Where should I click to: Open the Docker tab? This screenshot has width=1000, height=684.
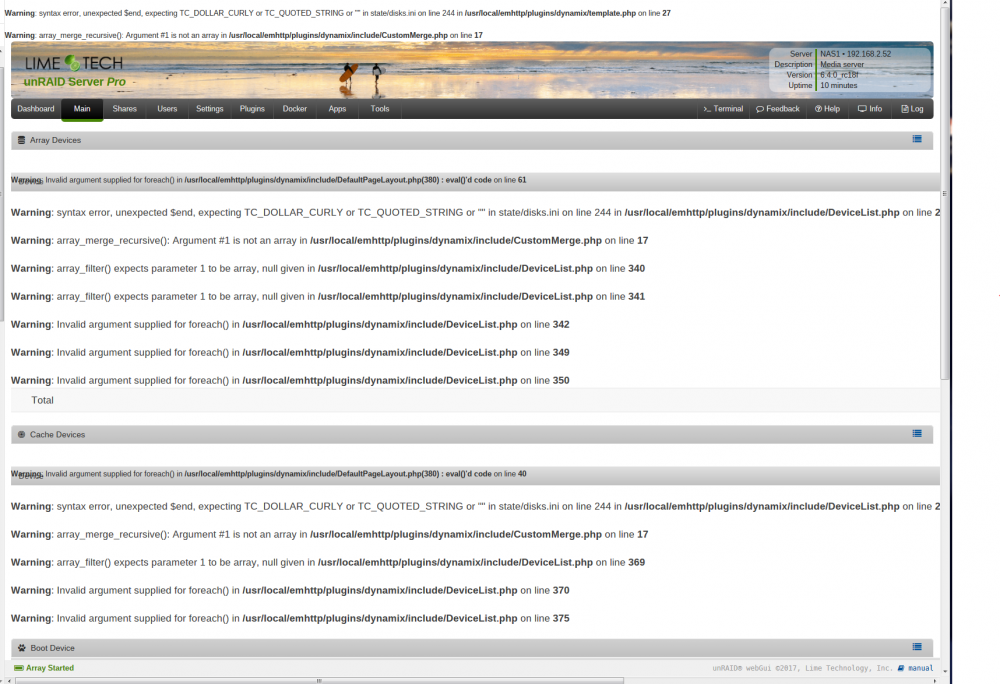click(x=295, y=109)
